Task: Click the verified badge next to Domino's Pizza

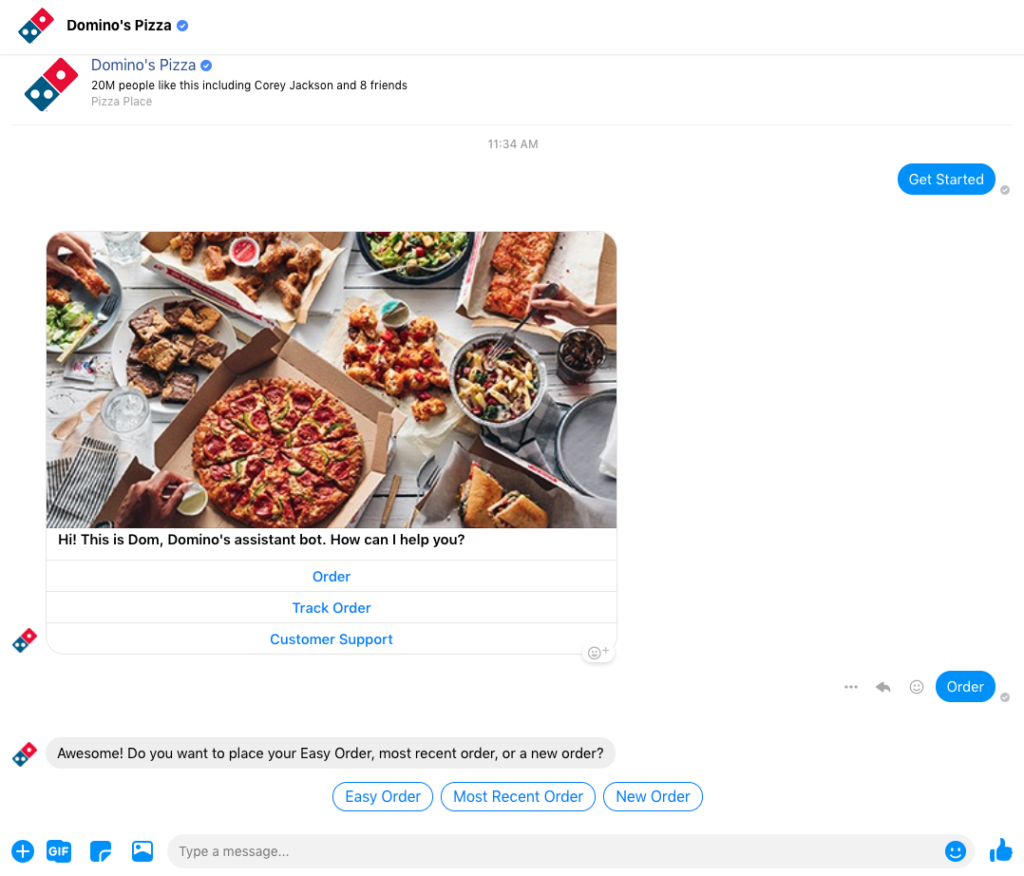Action: point(180,25)
